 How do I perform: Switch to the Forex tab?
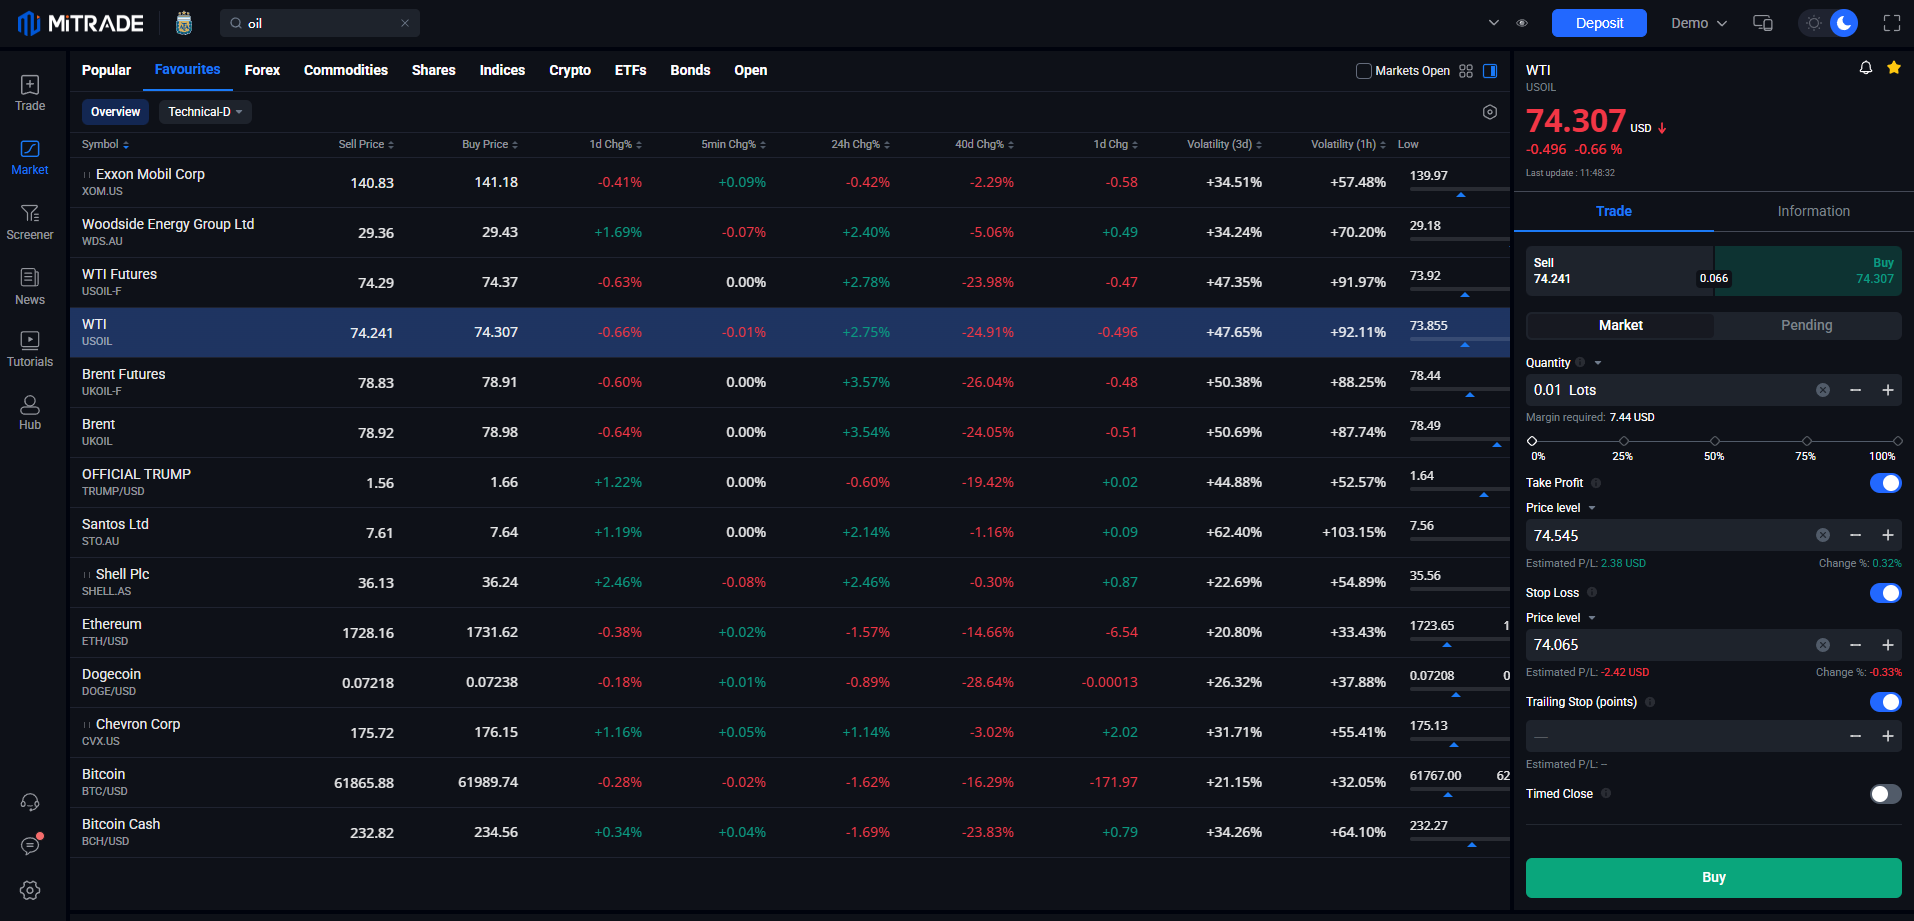pyautogui.click(x=262, y=70)
